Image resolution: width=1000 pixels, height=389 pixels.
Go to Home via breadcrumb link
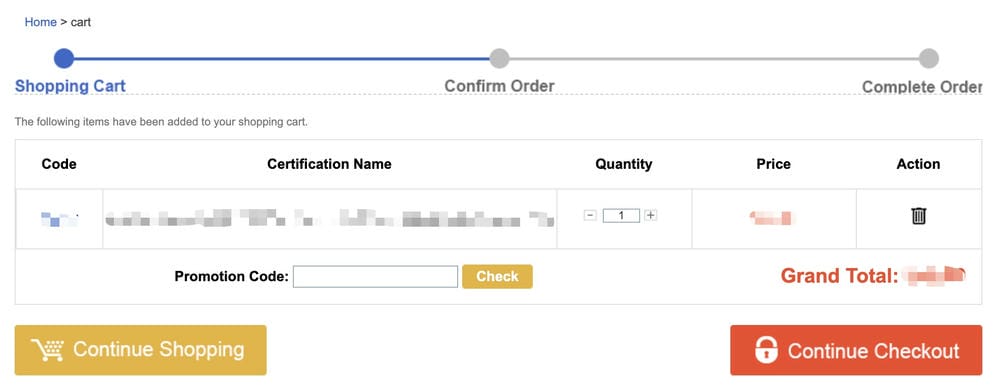click(x=41, y=22)
